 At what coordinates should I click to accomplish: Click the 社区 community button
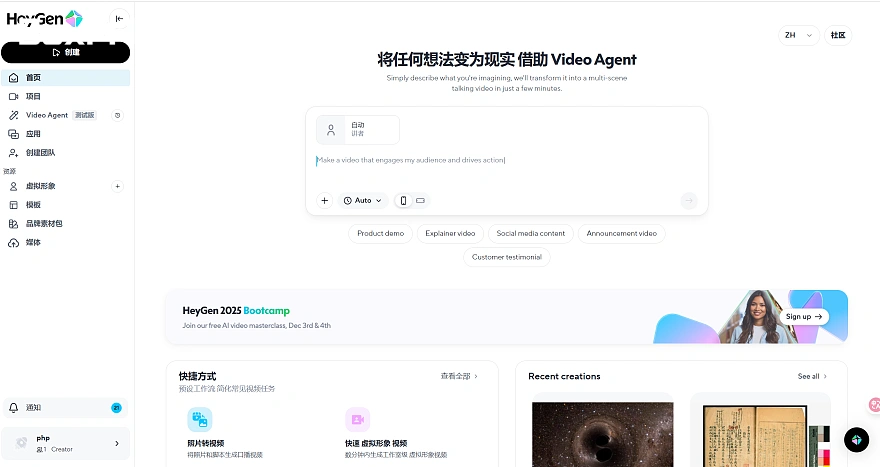(x=838, y=35)
